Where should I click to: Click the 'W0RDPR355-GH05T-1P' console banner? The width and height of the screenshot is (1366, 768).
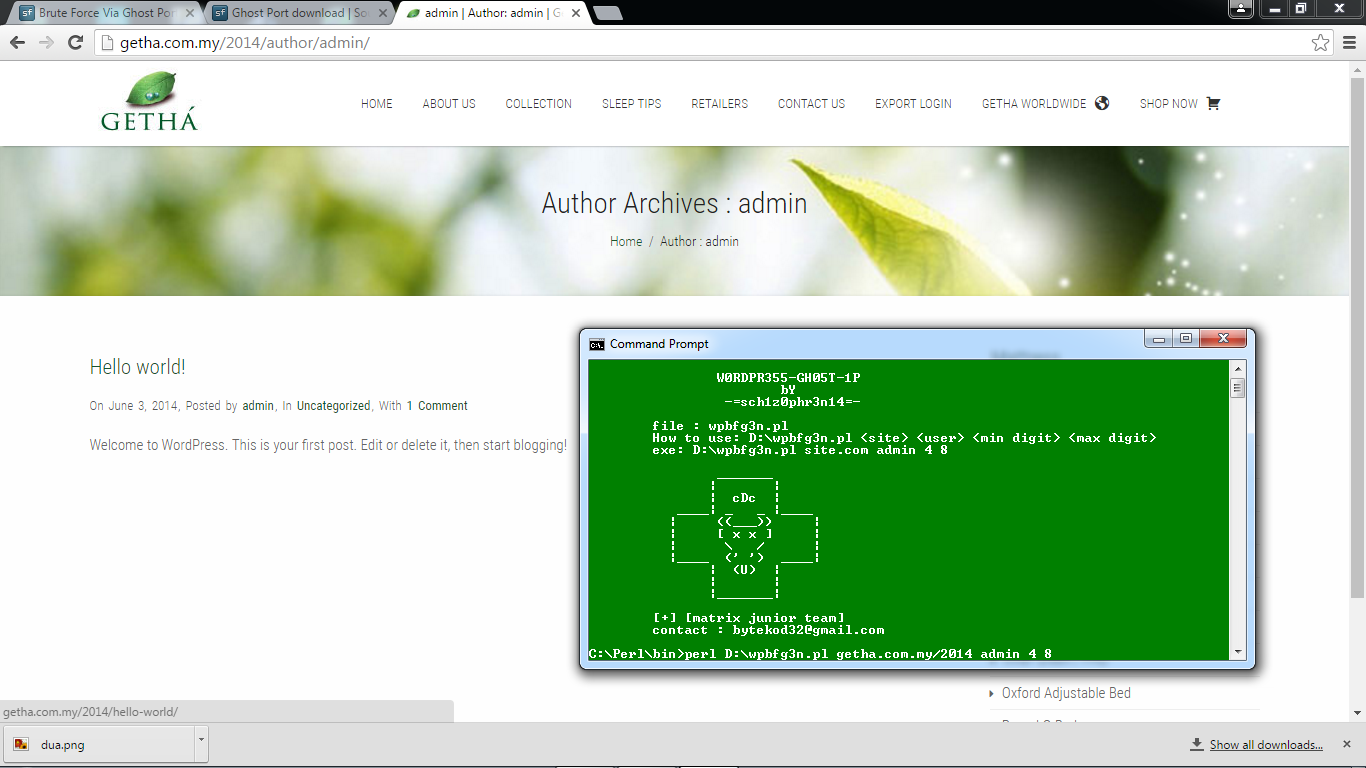pyautogui.click(x=788, y=378)
